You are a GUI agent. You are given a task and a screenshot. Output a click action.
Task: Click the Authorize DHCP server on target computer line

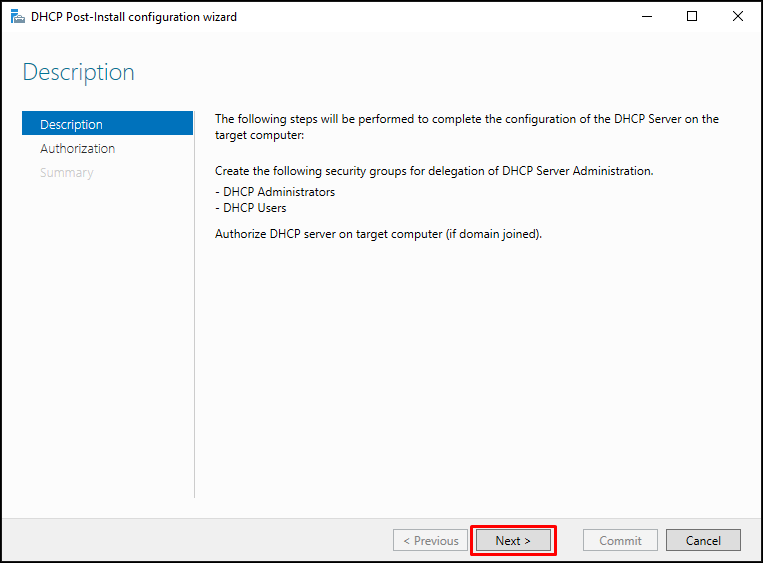379,234
